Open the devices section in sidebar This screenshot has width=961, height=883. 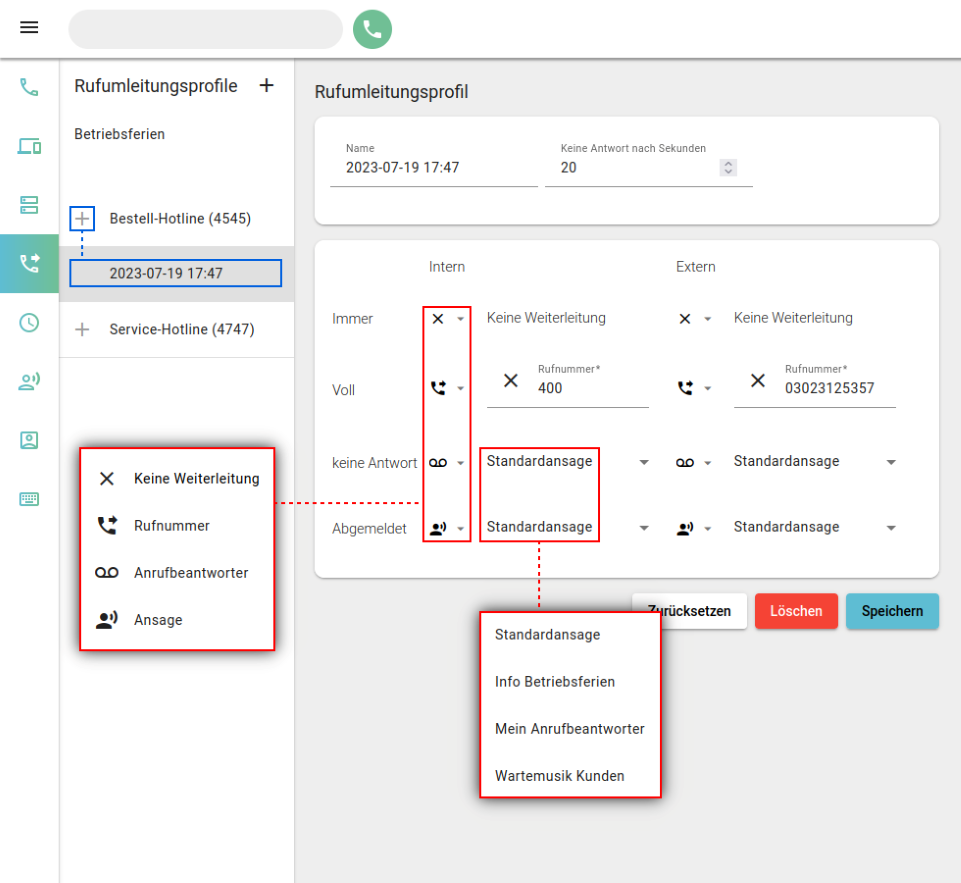click(29, 146)
